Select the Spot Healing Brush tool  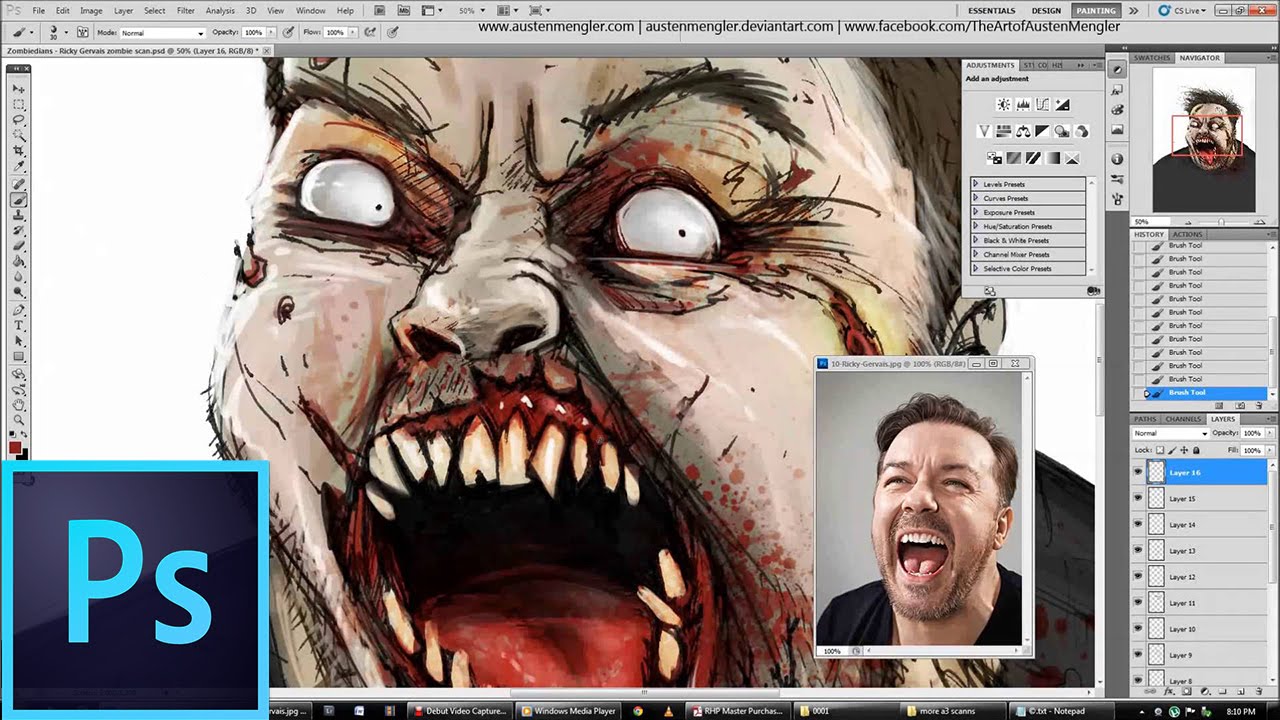point(19,185)
